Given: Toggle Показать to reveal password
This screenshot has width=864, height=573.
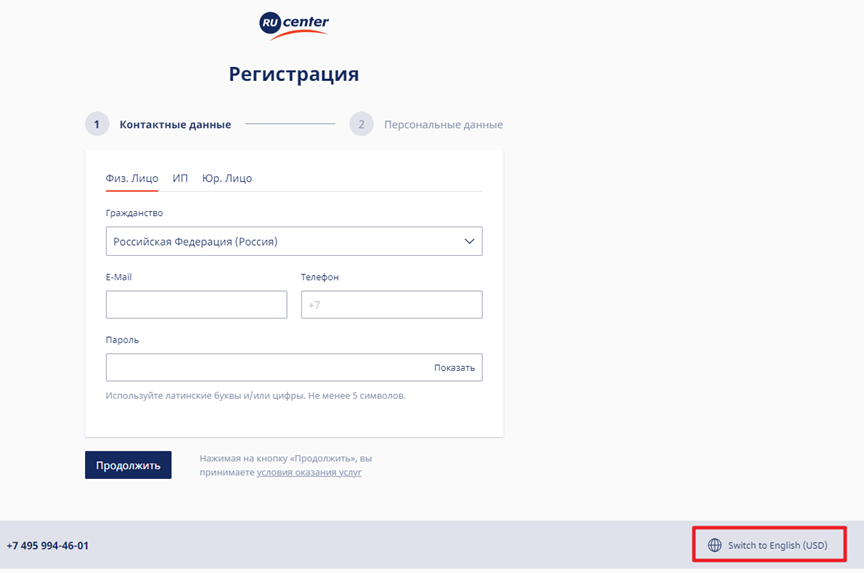Looking at the screenshot, I should click(x=454, y=367).
